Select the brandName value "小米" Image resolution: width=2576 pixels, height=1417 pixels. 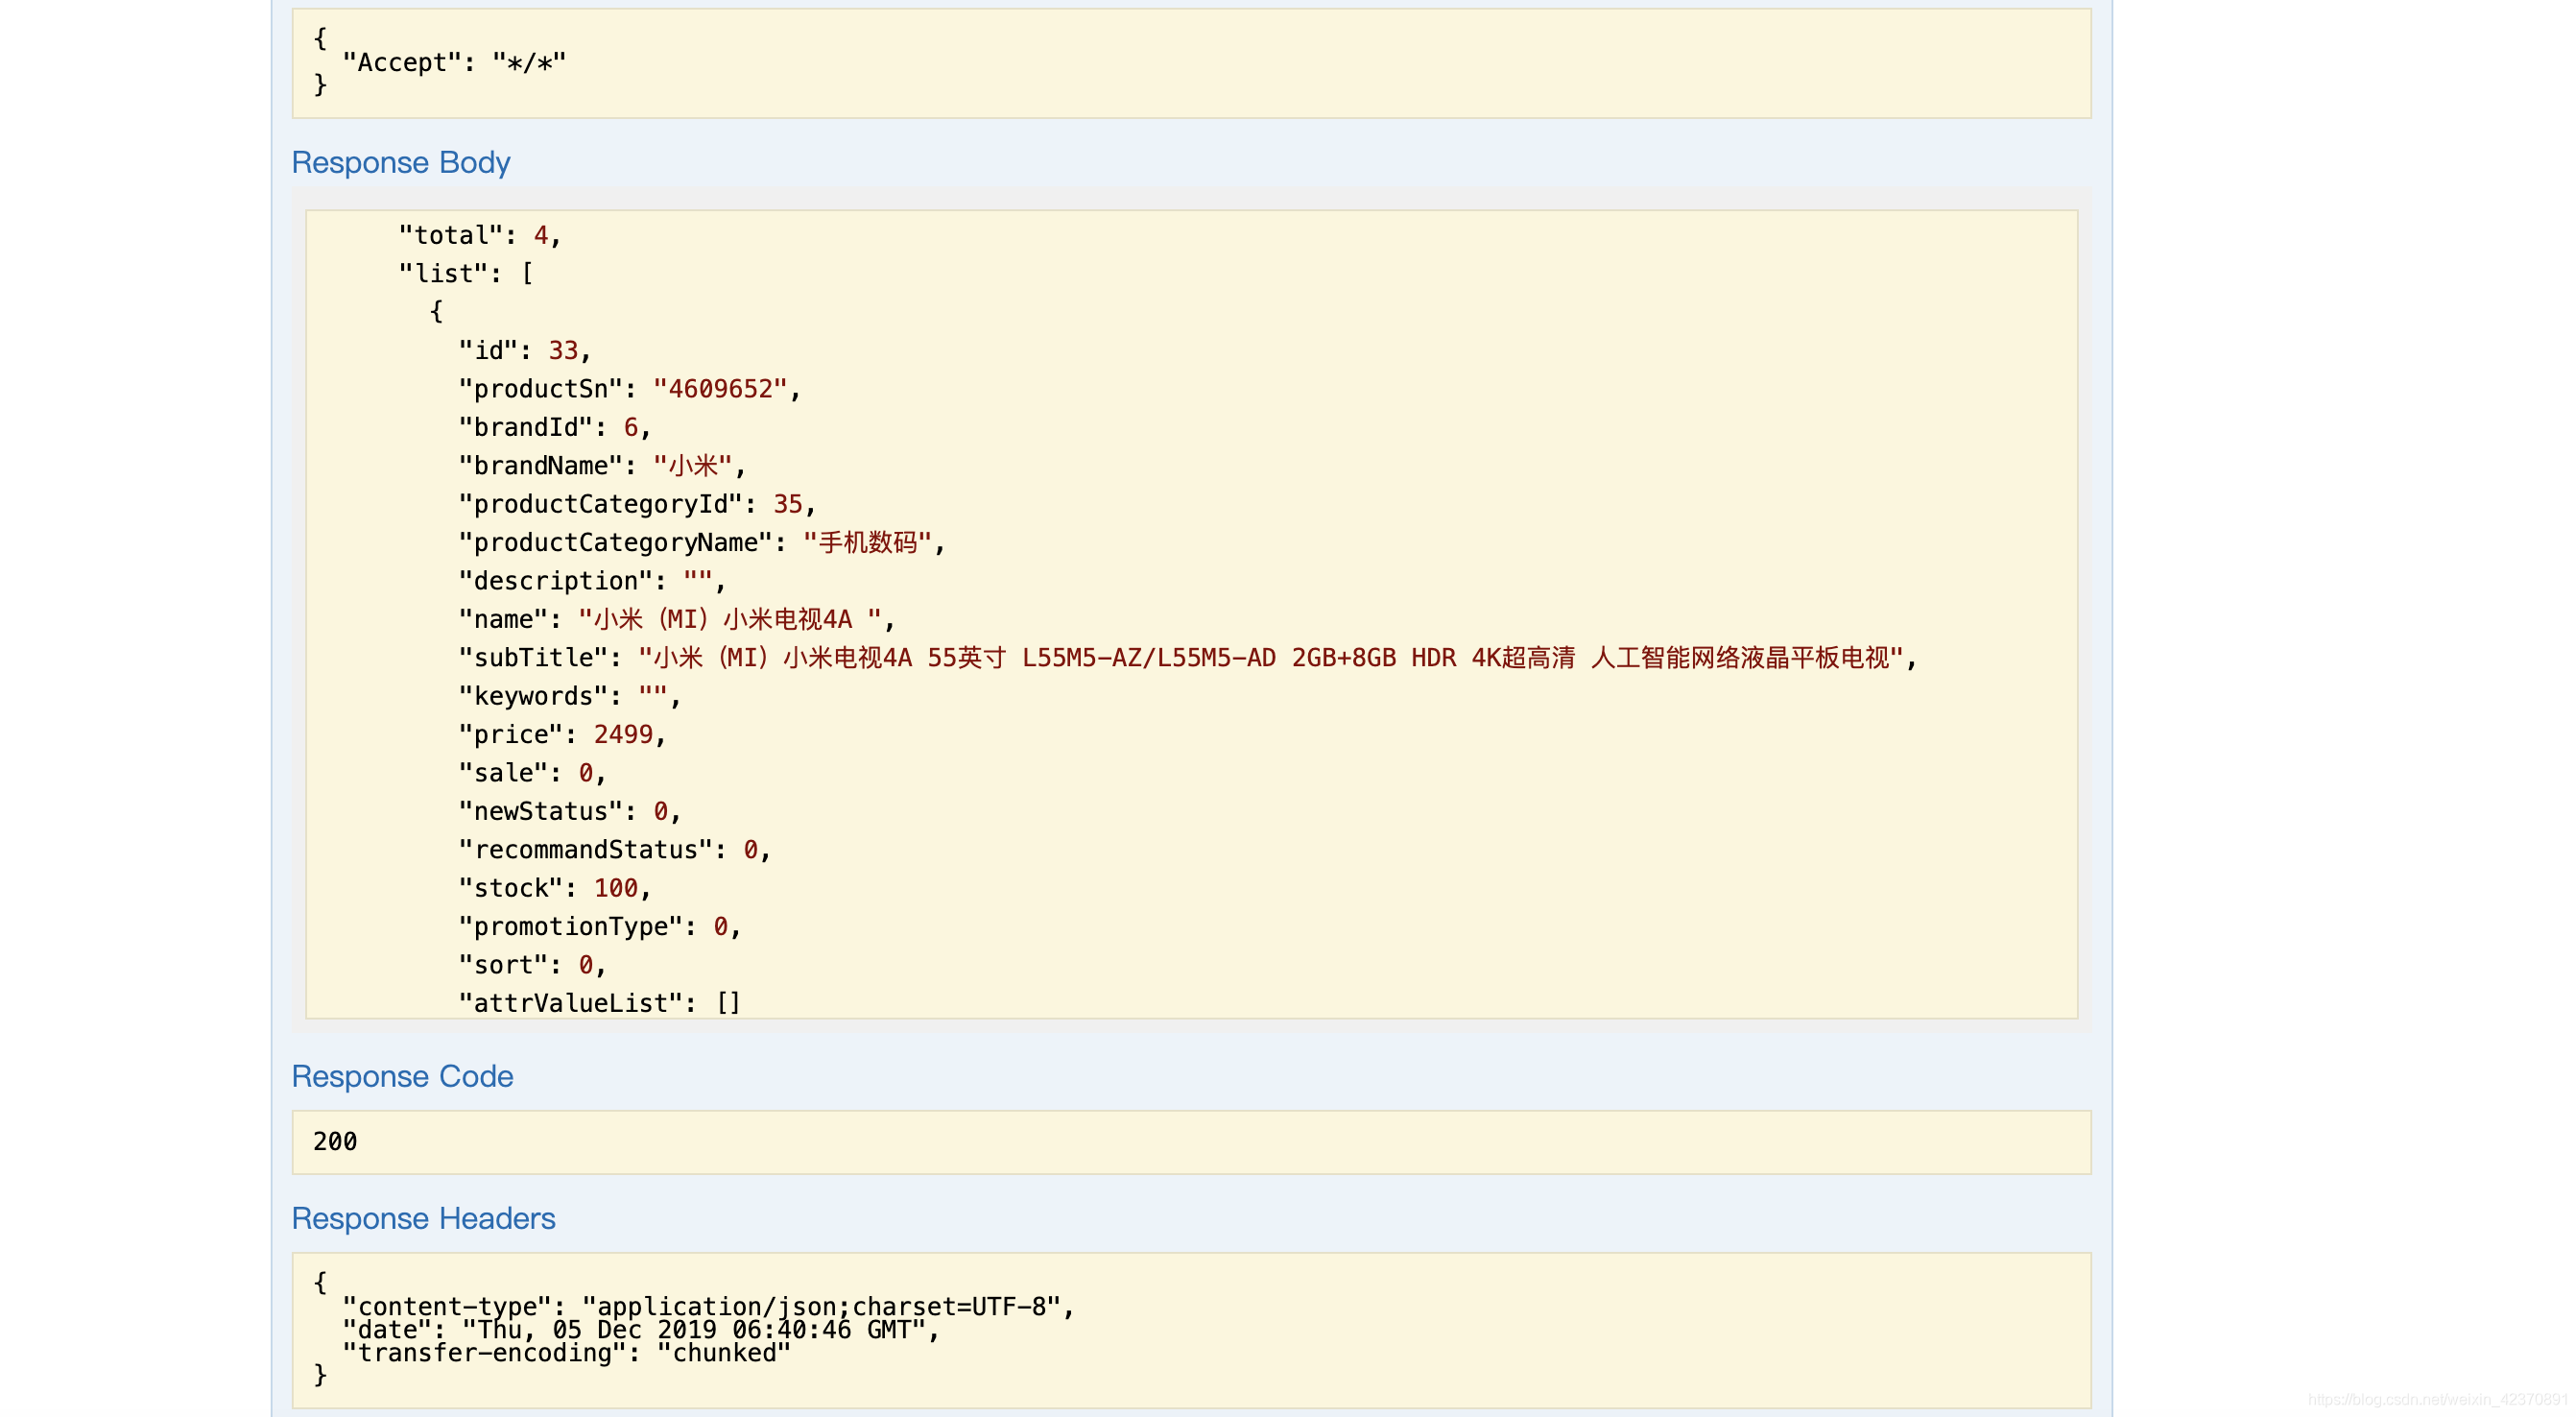point(693,466)
